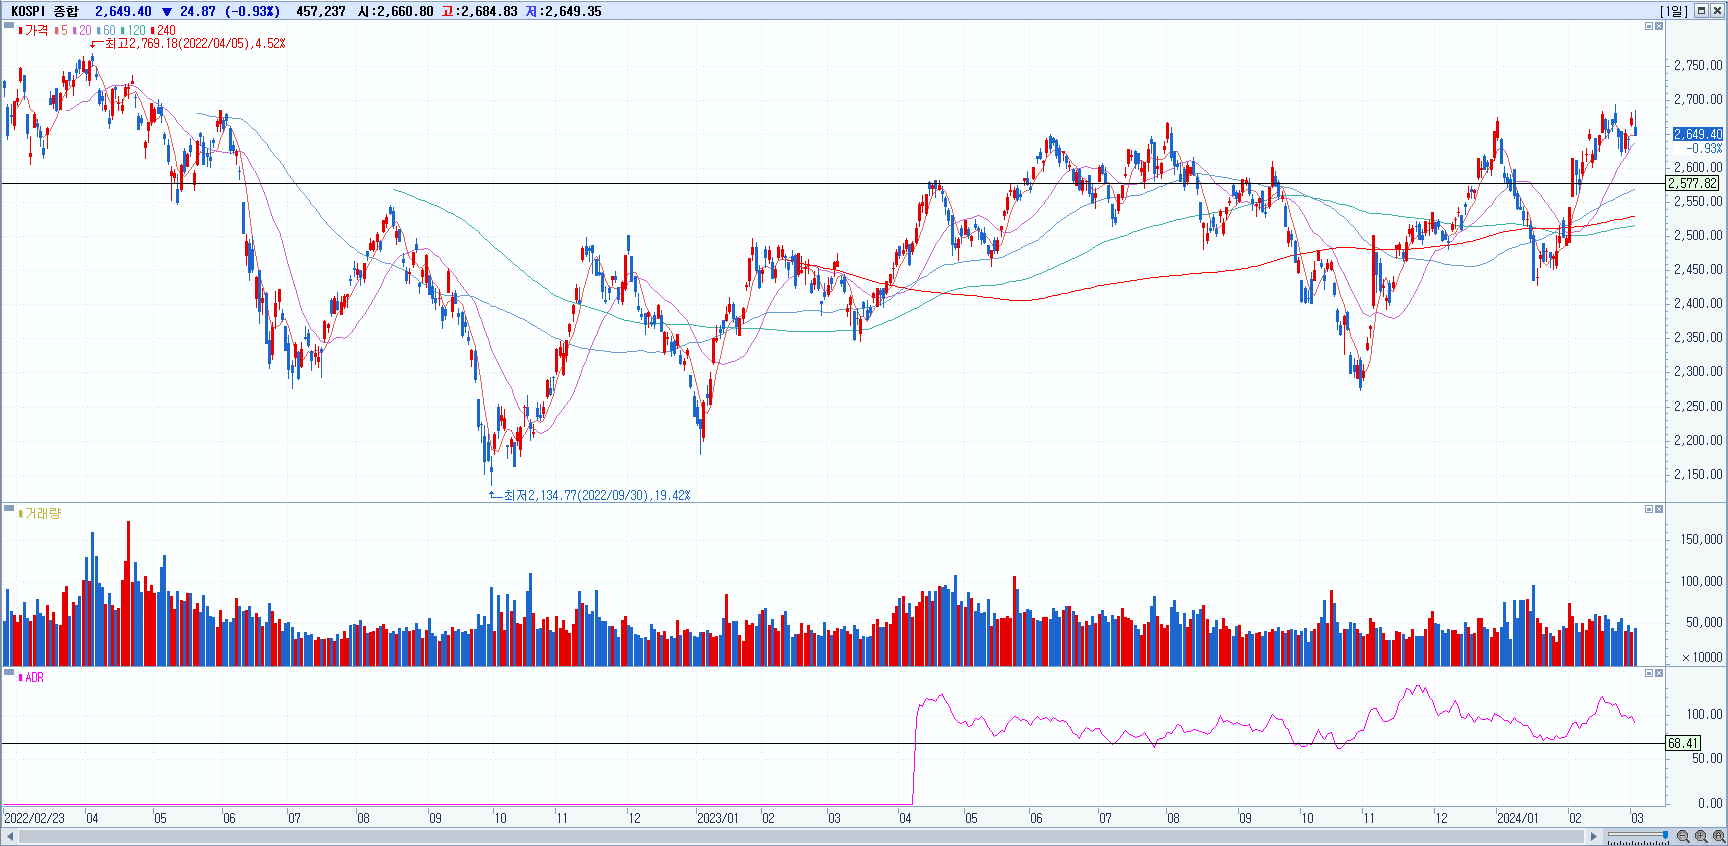Adjust the chart zoom slider handle
Image resolution: width=1728 pixels, height=846 pixels.
coord(1665,835)
